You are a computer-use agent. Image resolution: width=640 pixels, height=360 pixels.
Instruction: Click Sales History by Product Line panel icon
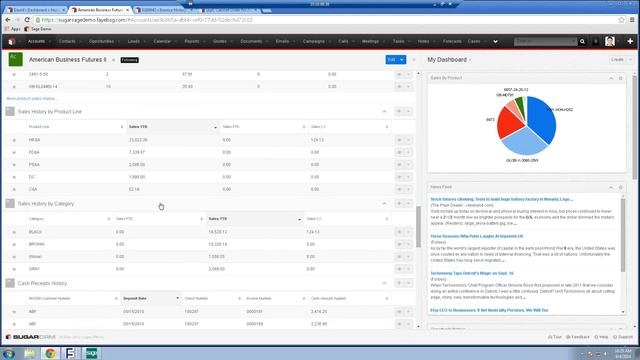coord(10,111)
